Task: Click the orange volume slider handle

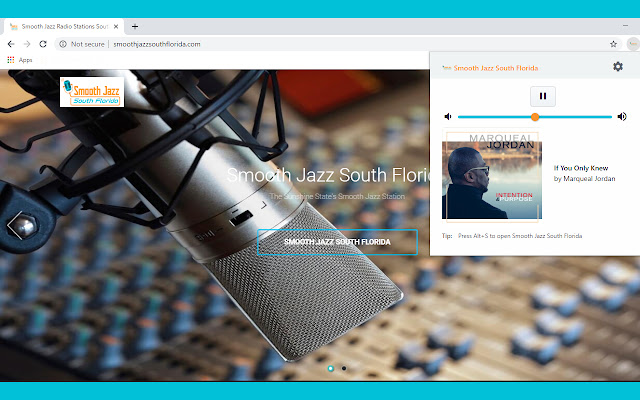Action: click(535, 117)
